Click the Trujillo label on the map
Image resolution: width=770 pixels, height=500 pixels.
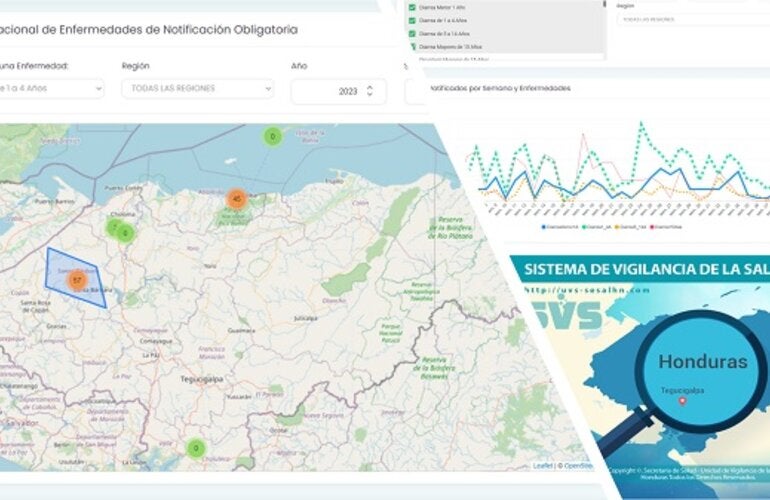(x=334, y=181)
